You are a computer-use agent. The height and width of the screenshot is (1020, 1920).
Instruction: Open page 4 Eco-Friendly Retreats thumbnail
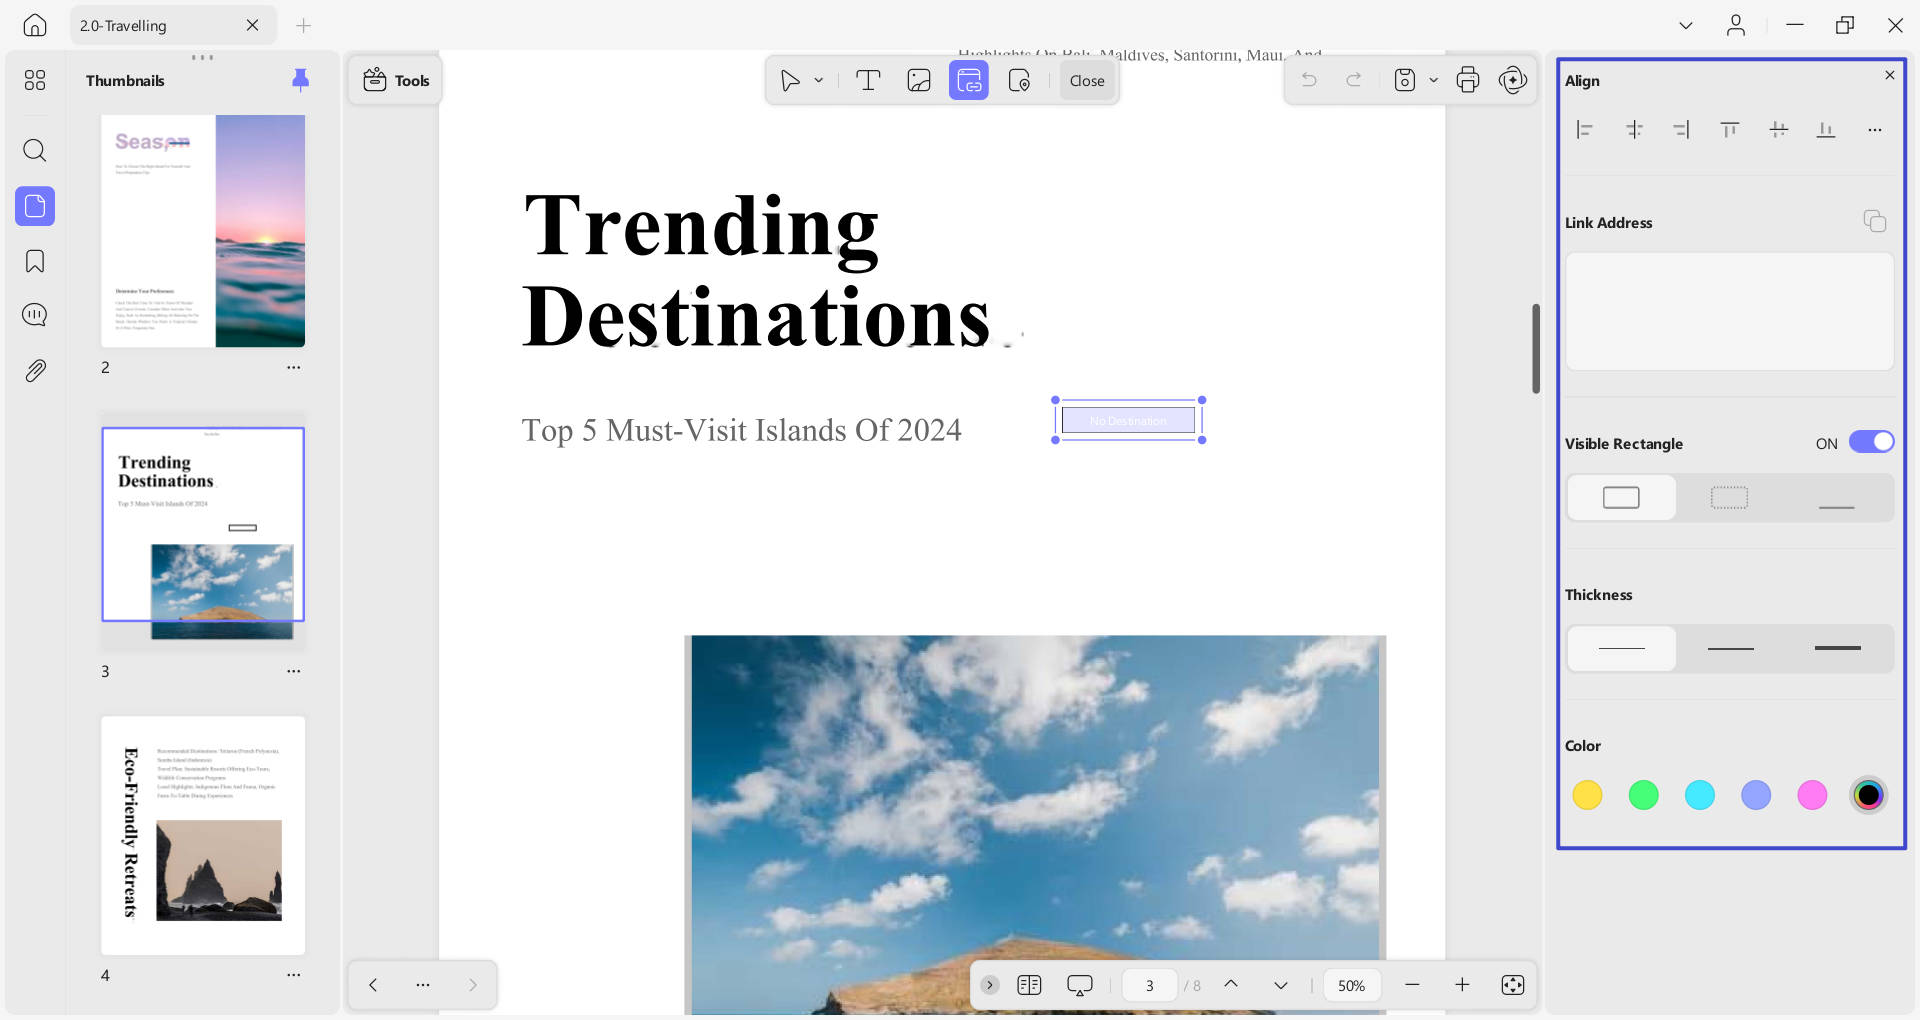coord(203,835)
